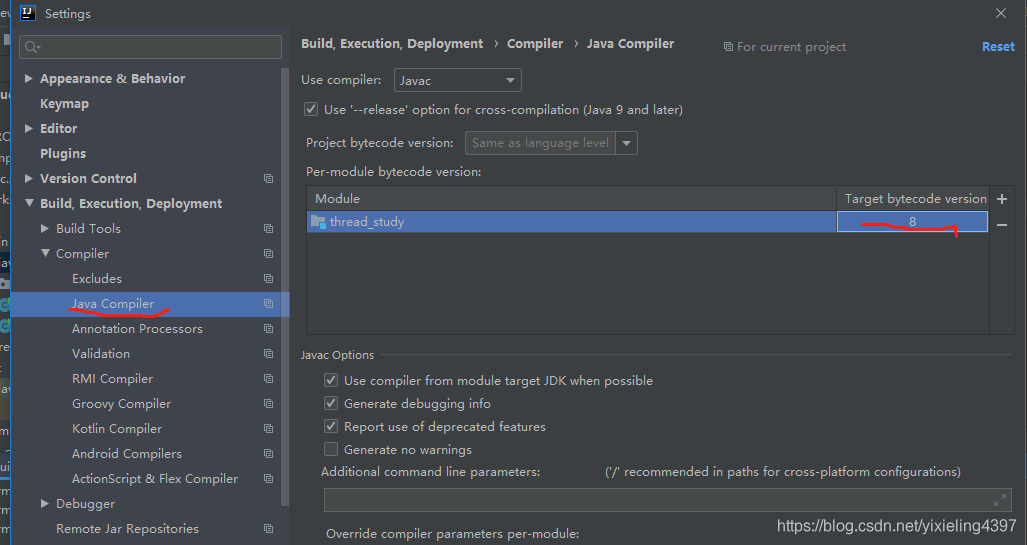Click Build, Execution, Deployment breadcrumb
1027x545 pixels.
[x=392, y=44]
